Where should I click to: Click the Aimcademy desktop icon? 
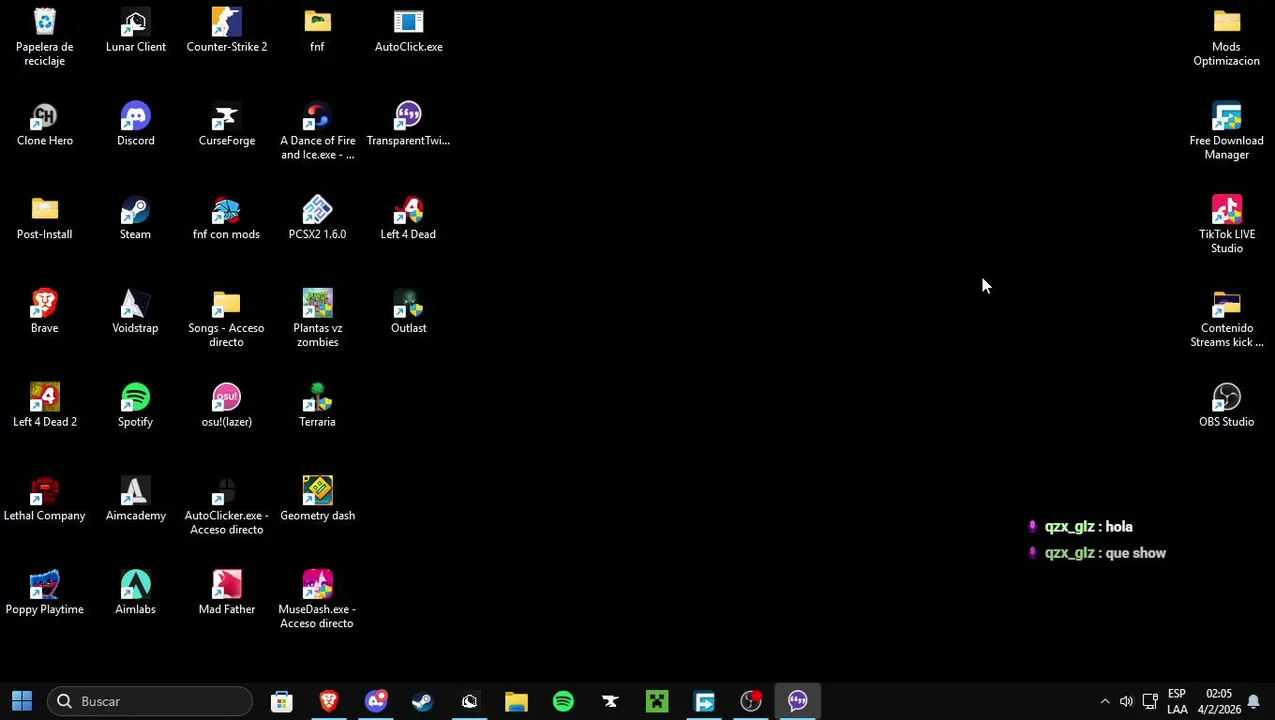[135, 500]
